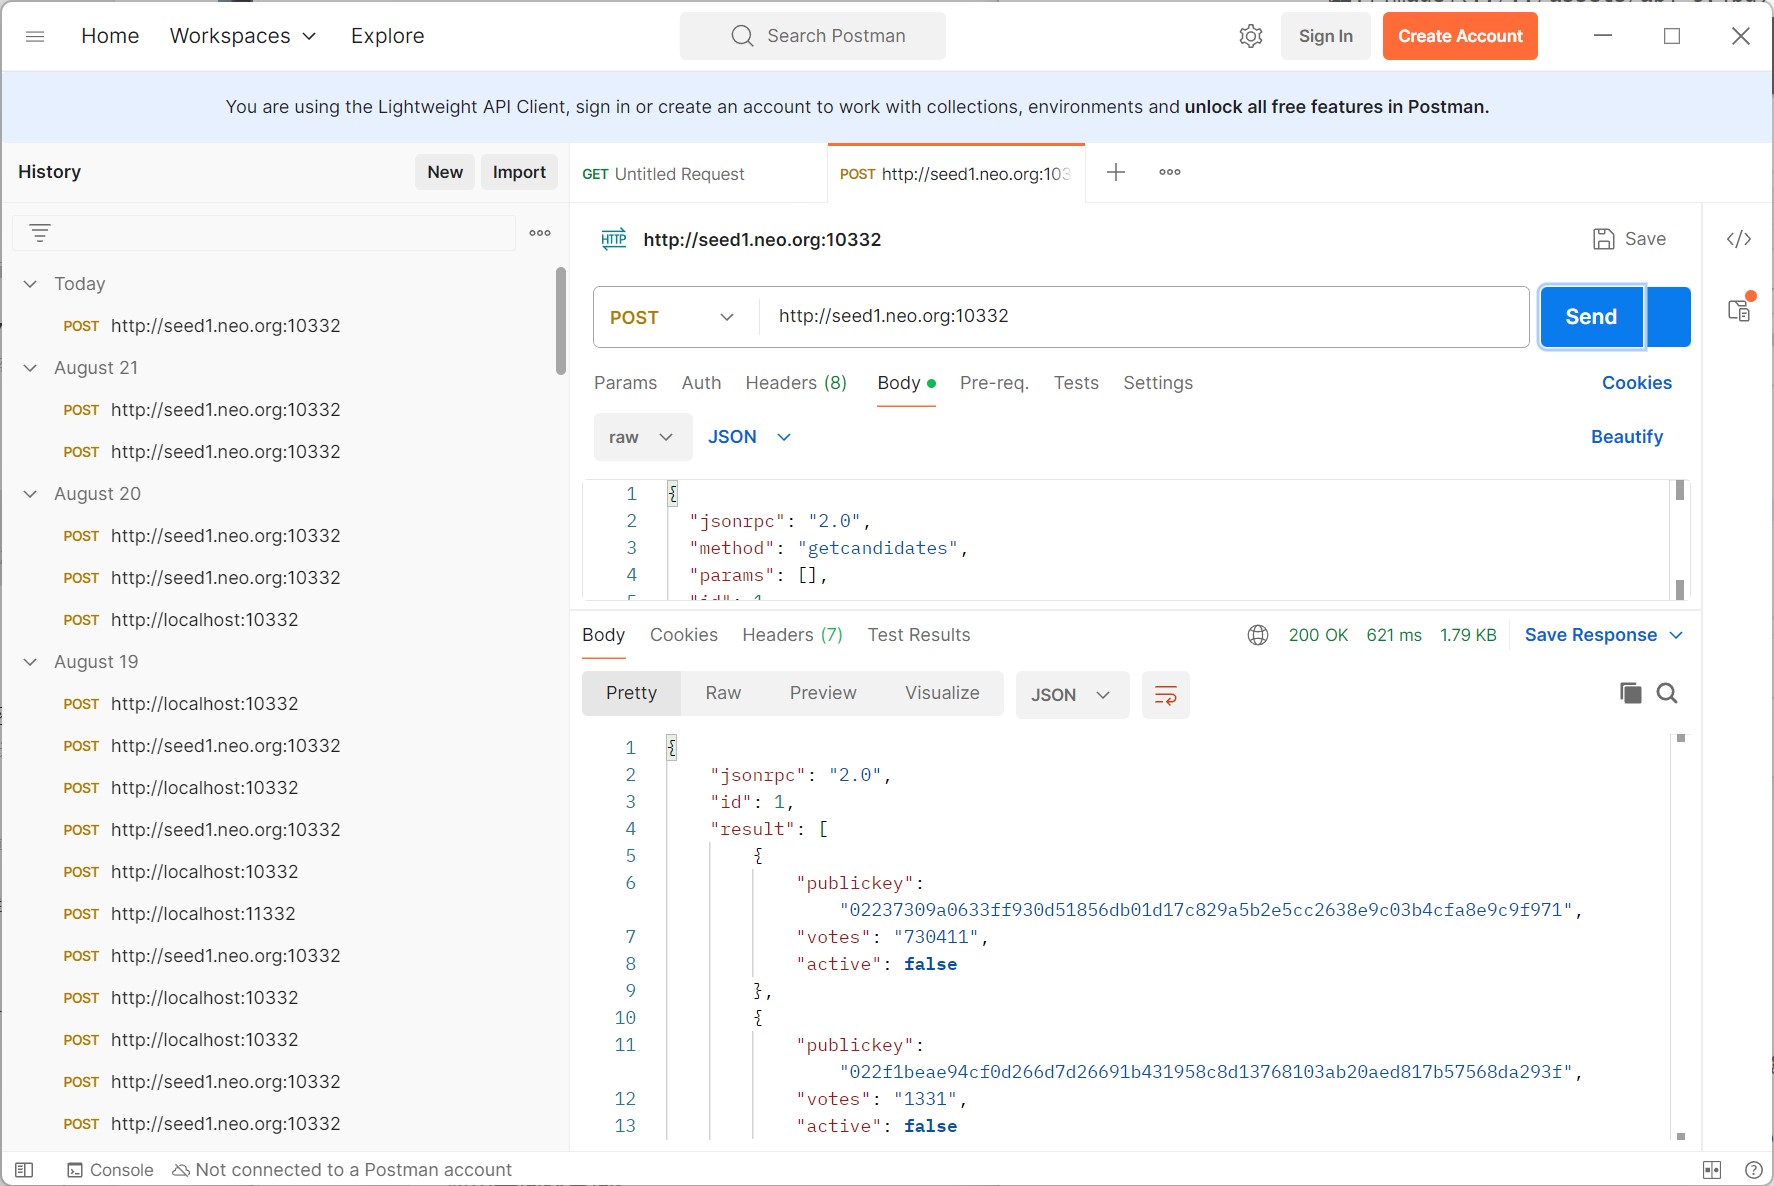The image size is (1774, 1186).
Task: Collapse the August 19 history group
Action: [x=30, y=662]
